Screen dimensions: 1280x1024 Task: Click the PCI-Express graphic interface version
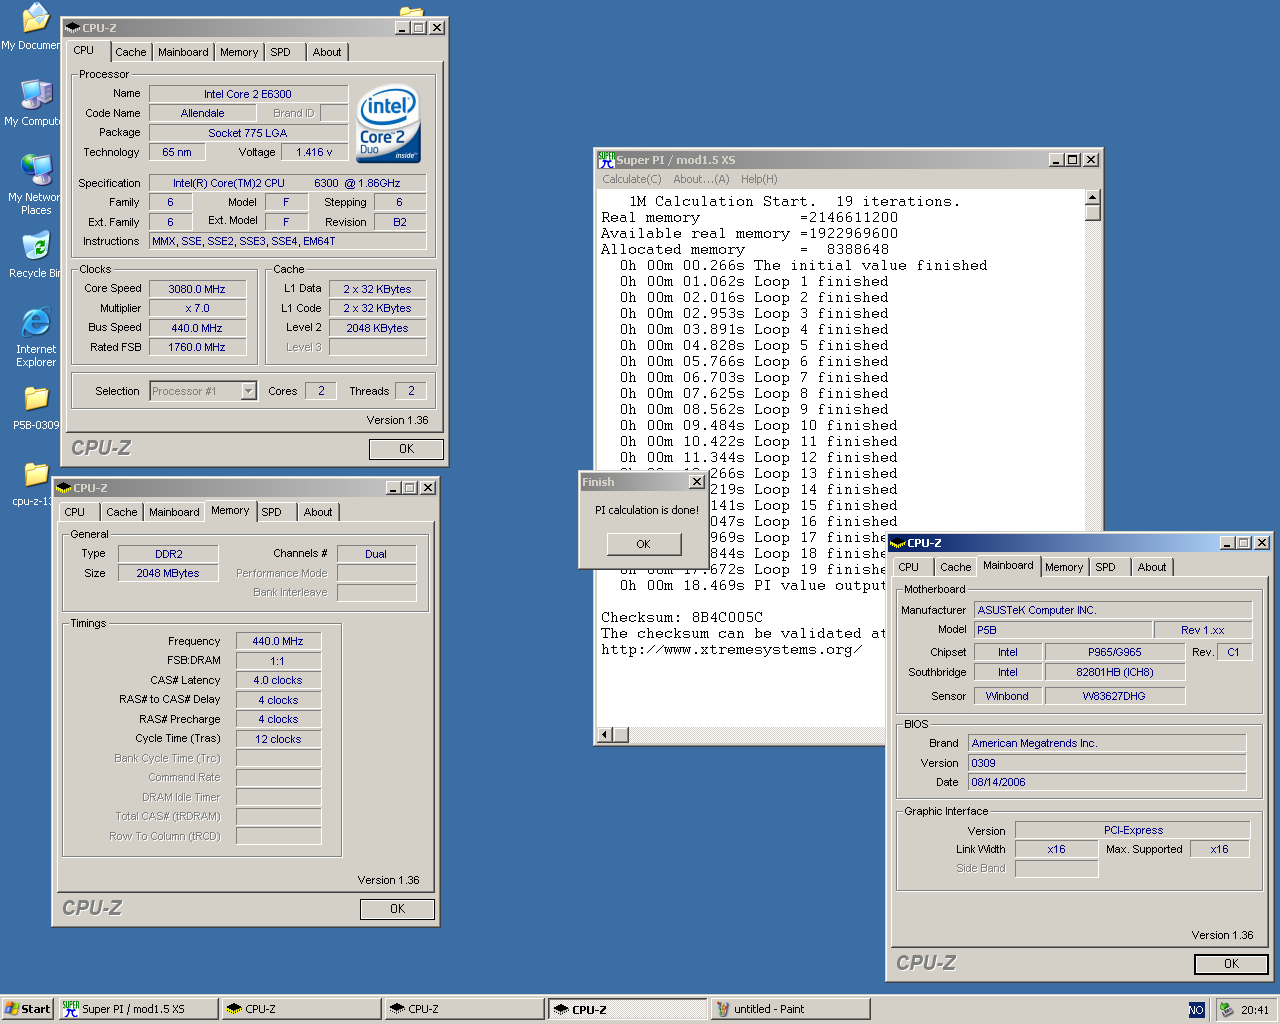[1133, 830]
